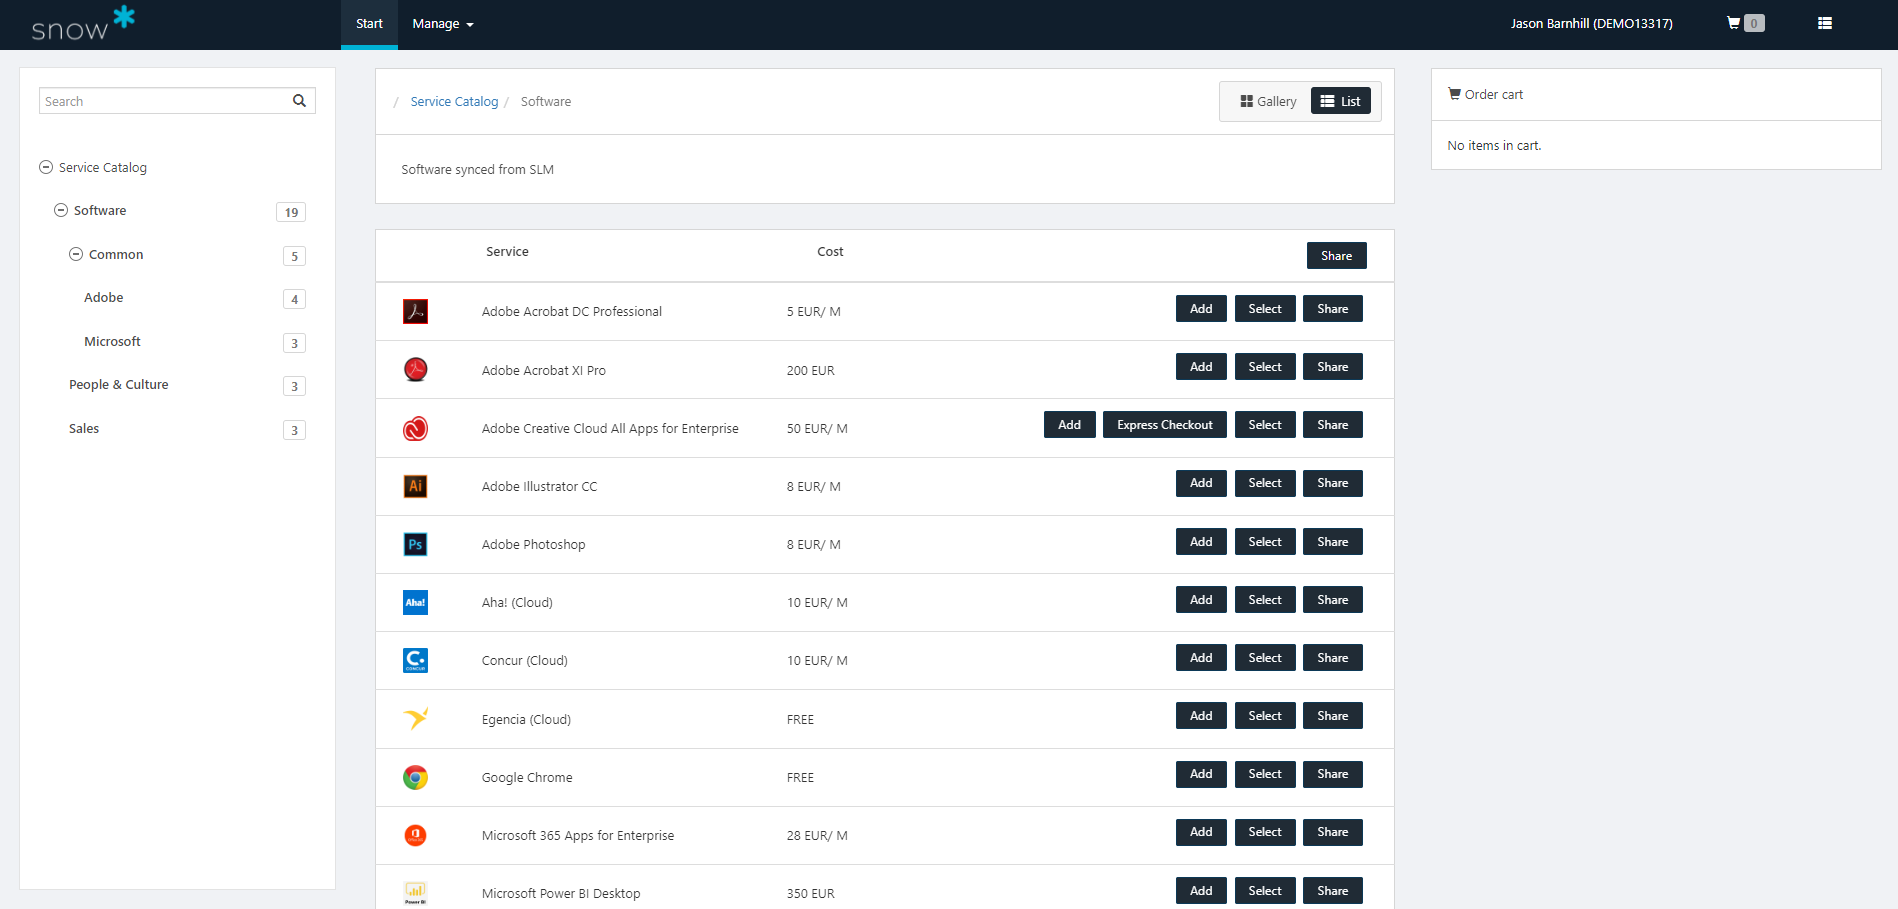Click the Adobe Acrobat DC Professional icon
The height and width of the screenshot is (909, 1898).
click(x=415, y=311)
